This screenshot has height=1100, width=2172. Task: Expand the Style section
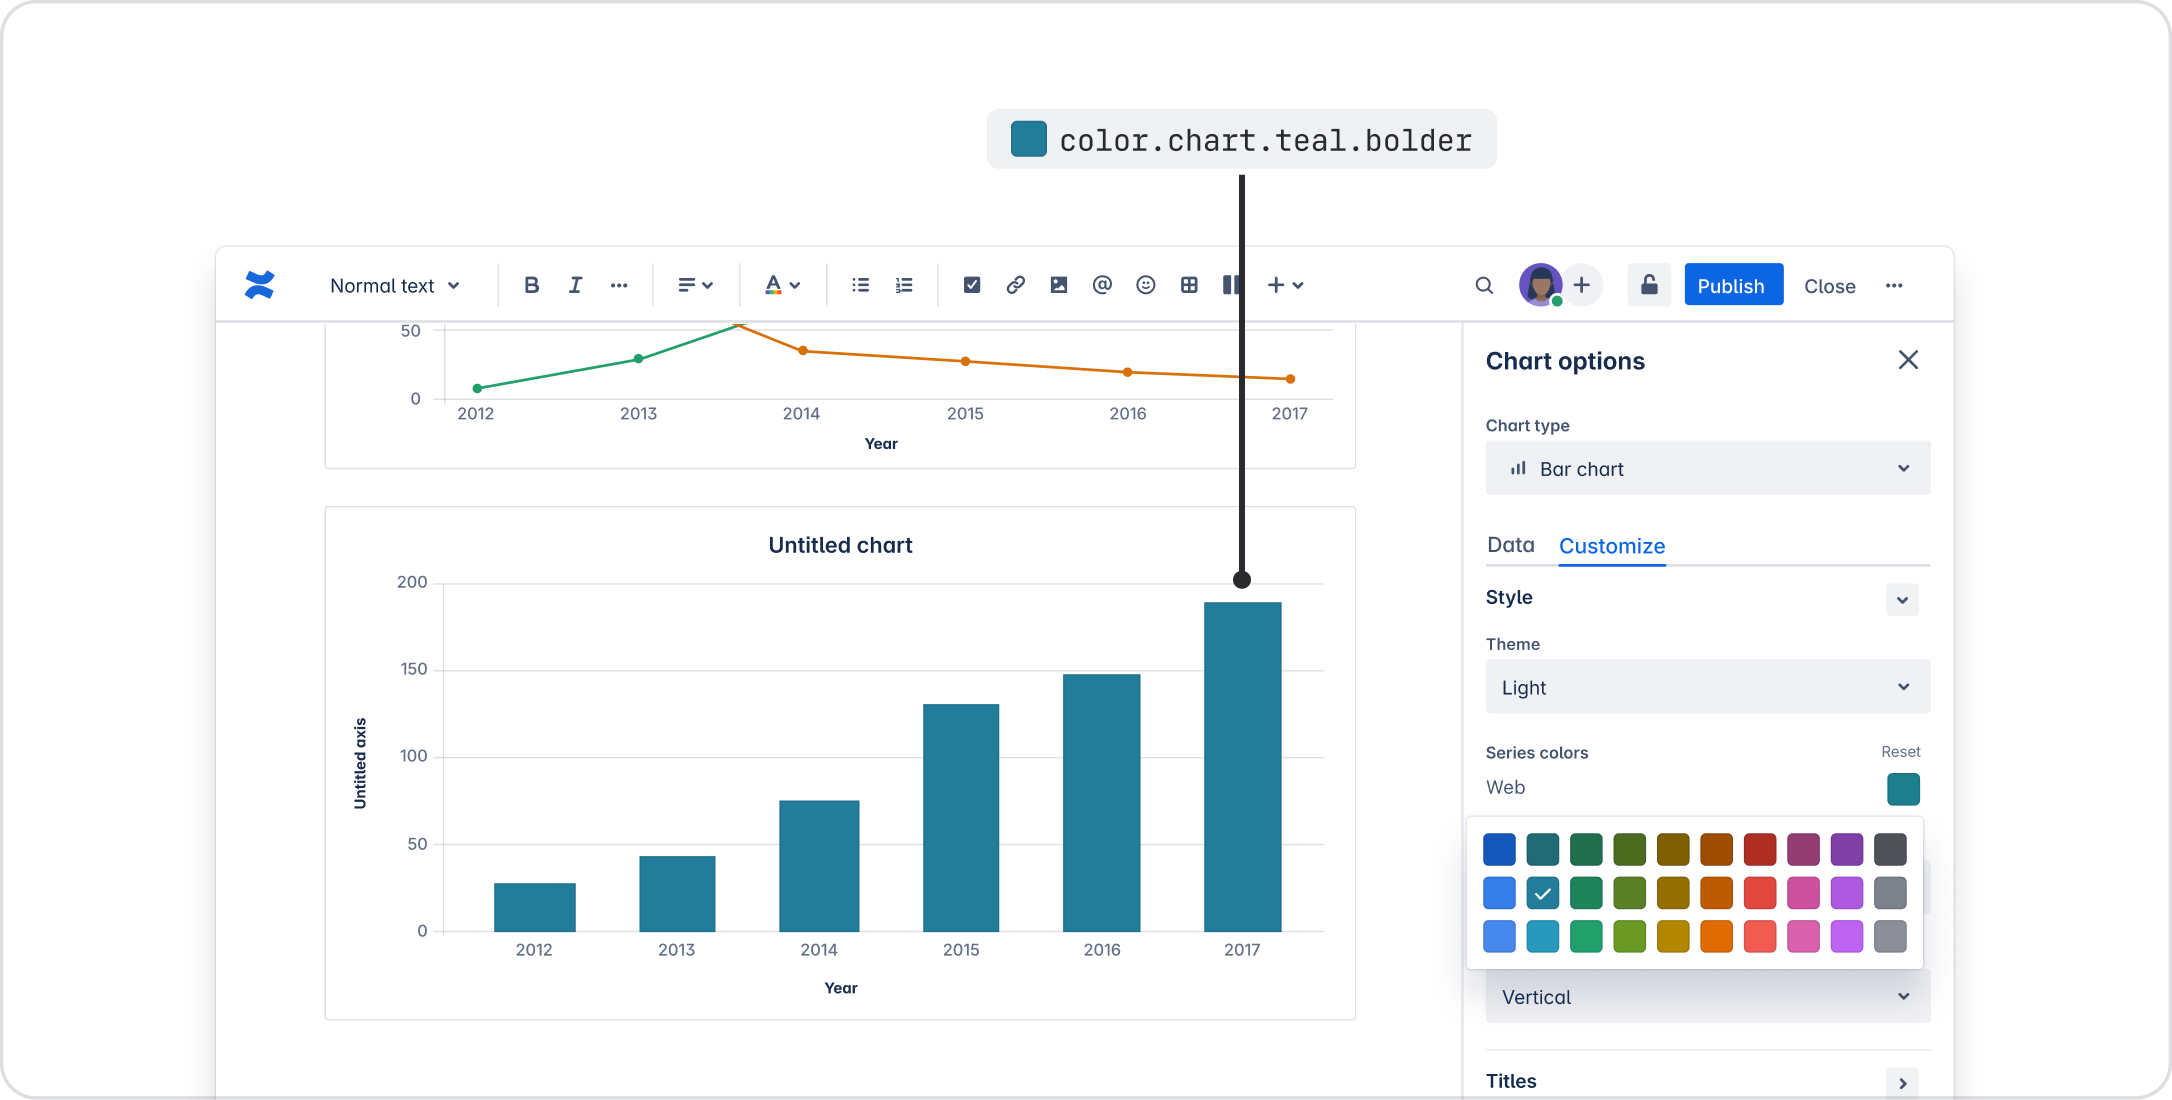pos(1902,599)
